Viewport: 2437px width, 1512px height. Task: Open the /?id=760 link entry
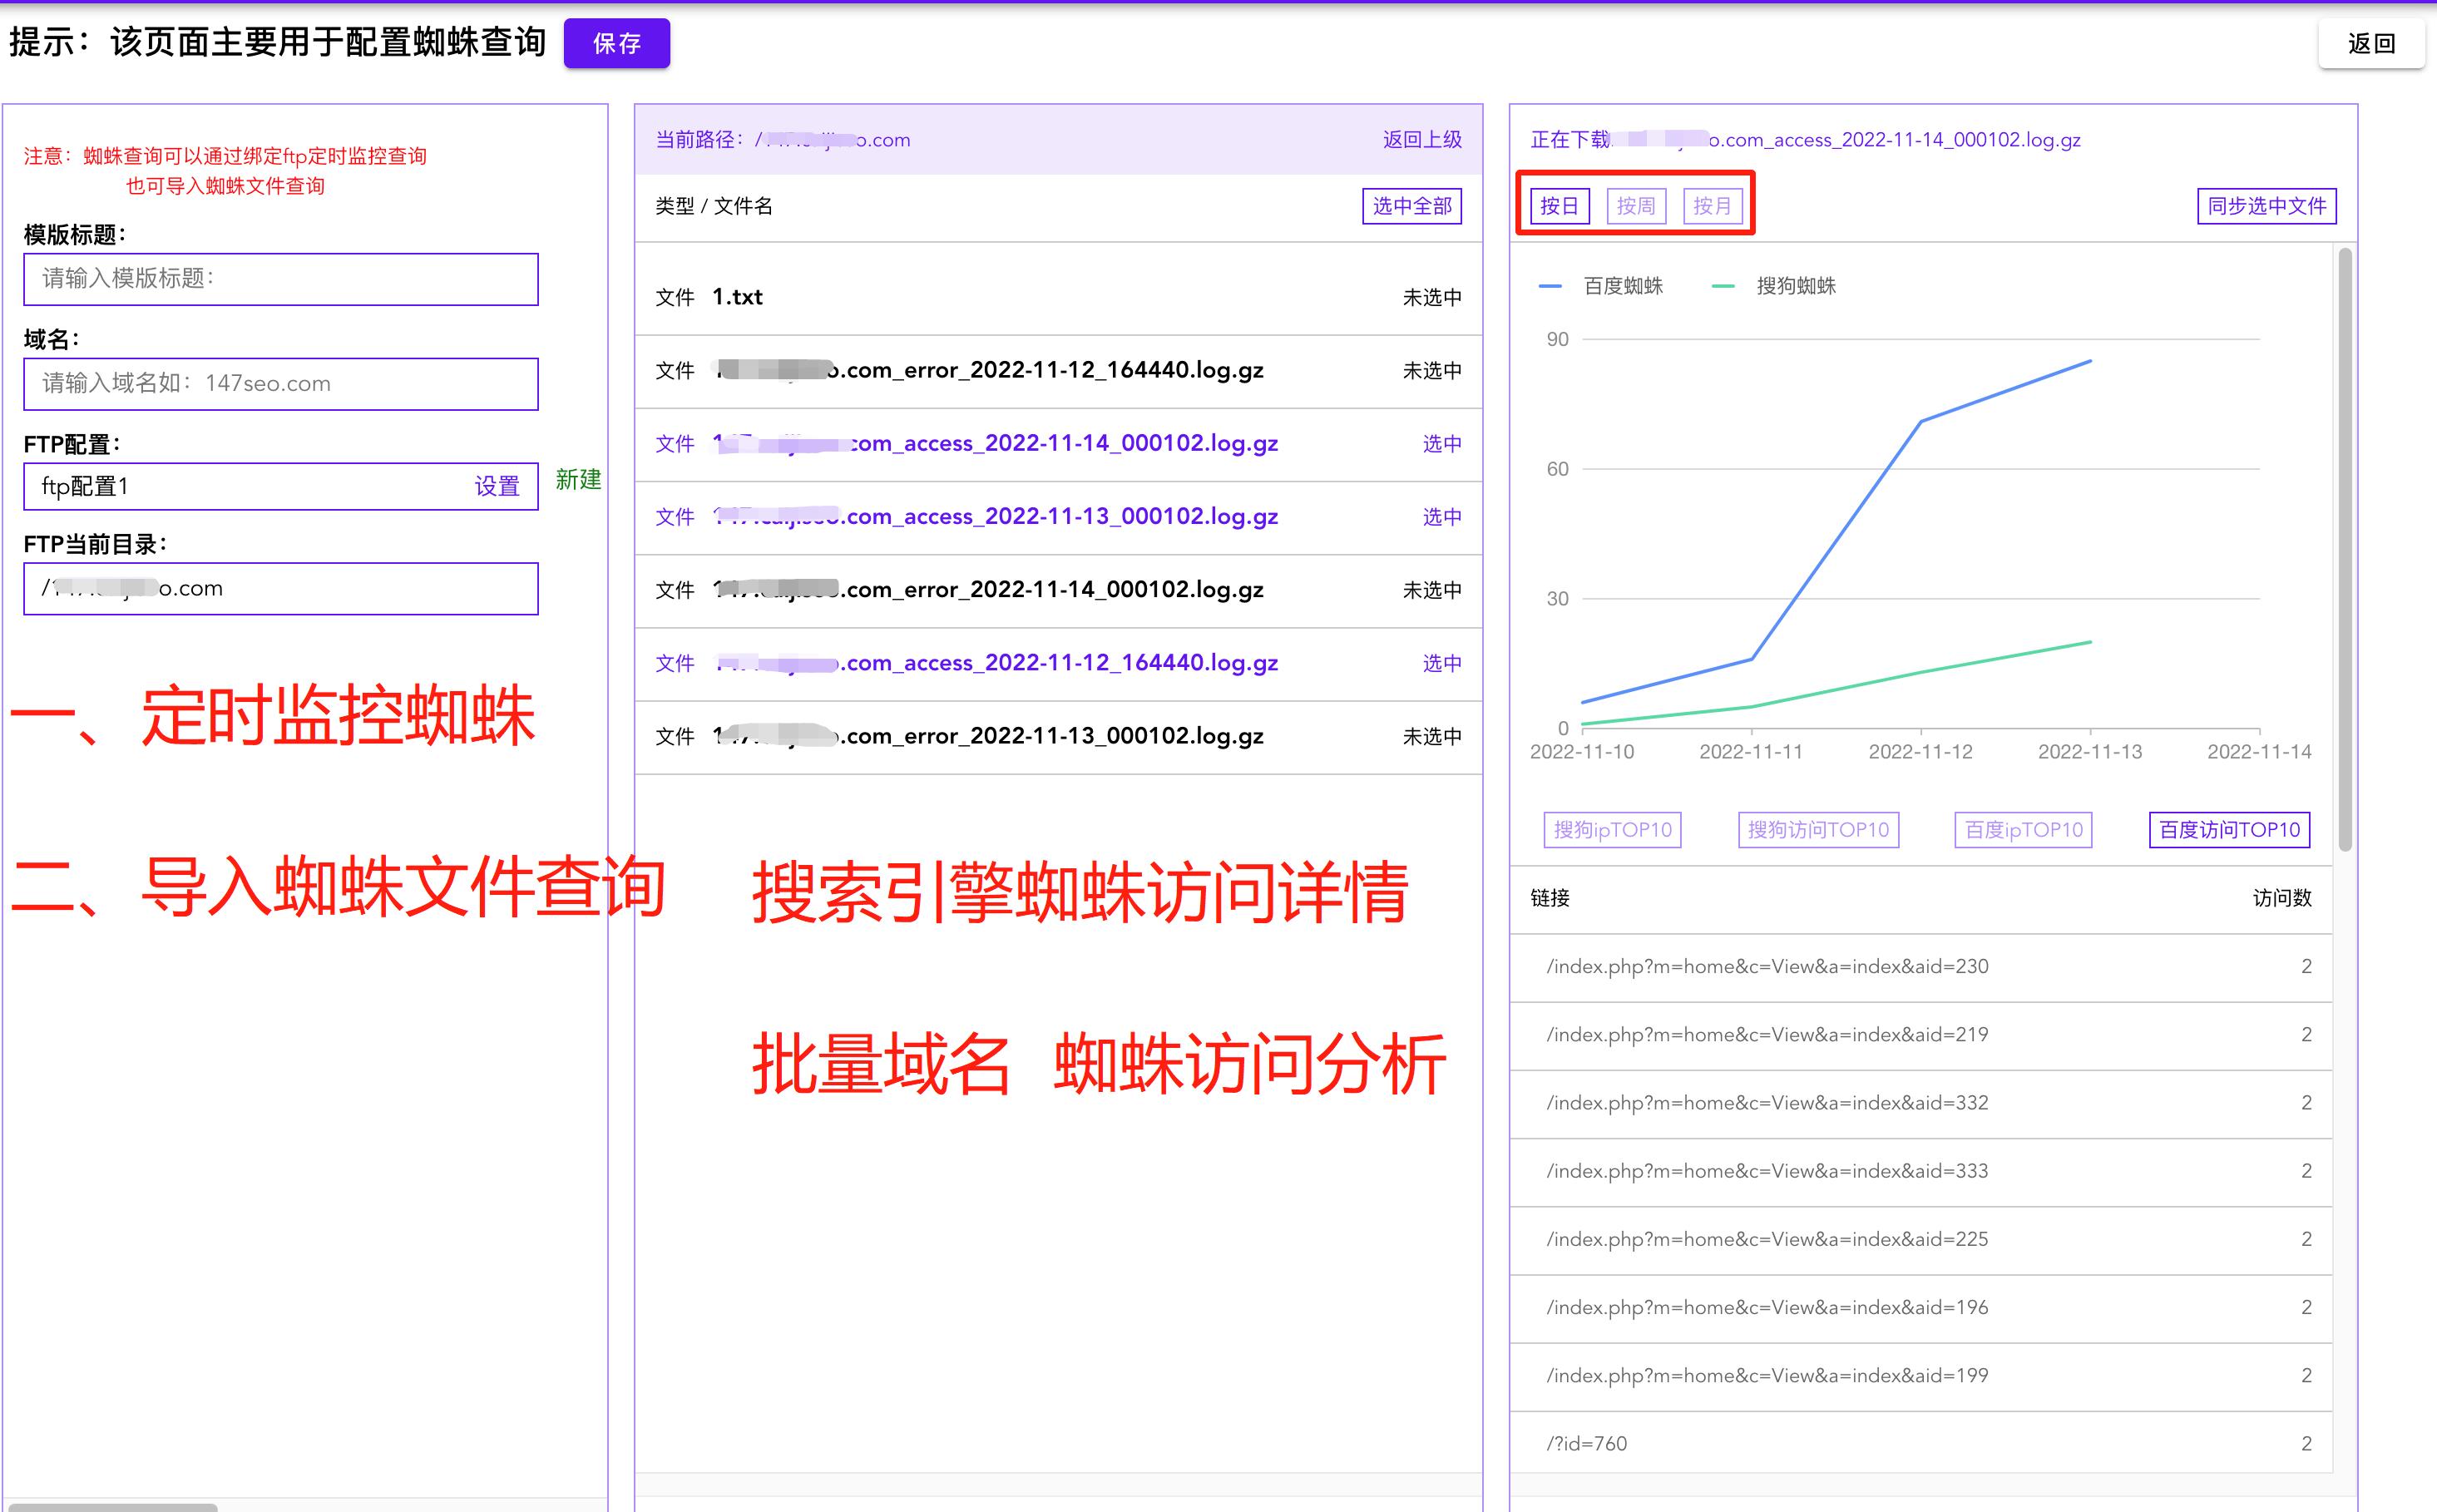pyautogui.click(x=1585, y=1443)
